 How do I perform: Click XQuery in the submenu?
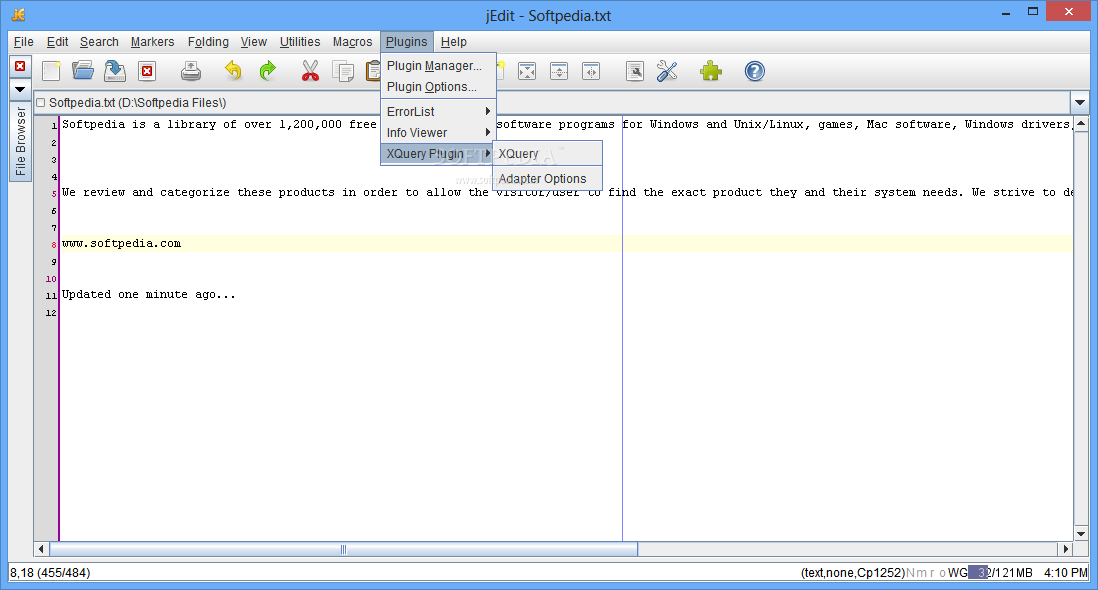click(548, 154)
